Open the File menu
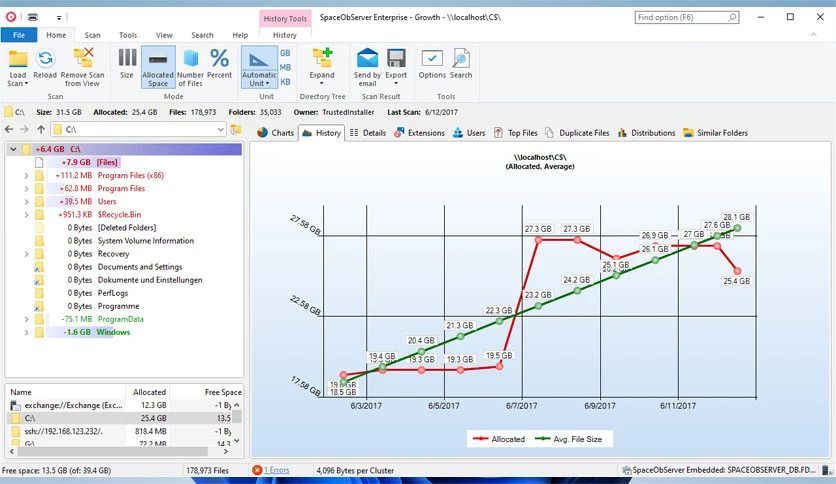 [19, 35]
